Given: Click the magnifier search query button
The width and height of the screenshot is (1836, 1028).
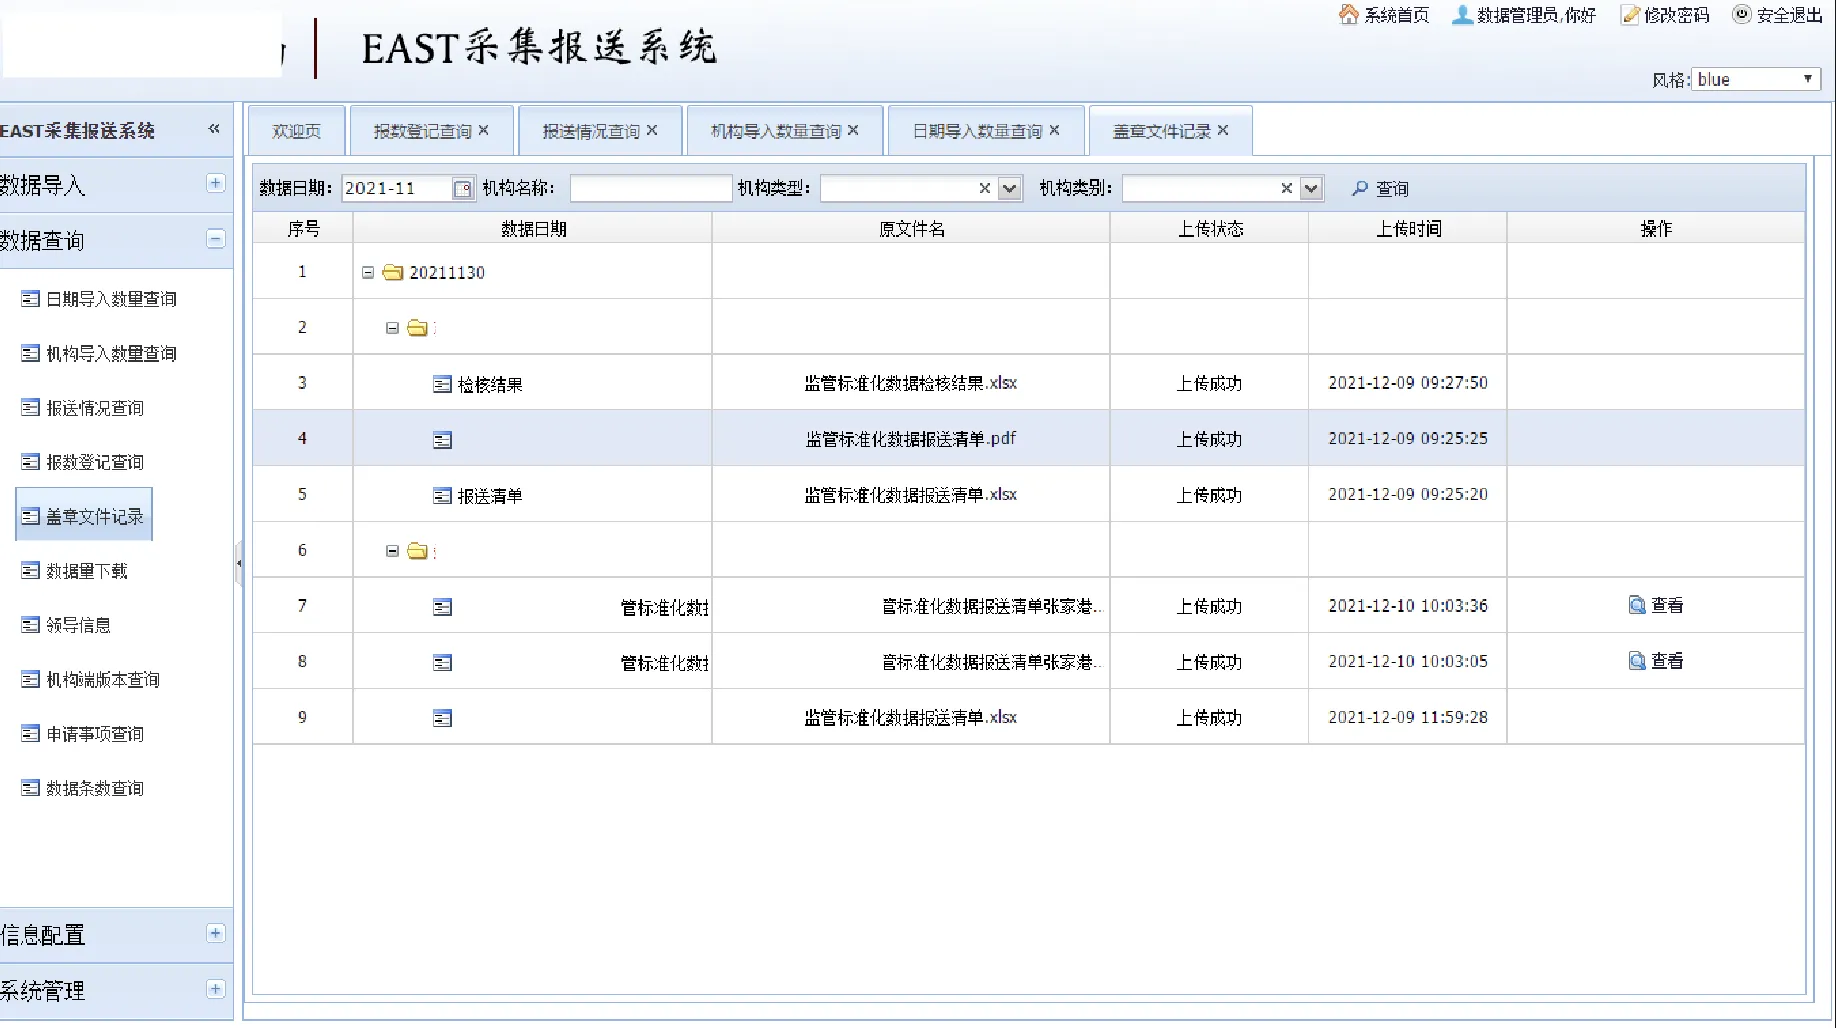Looking at the screenshot, I should pyautogui.click(x=1360, y=188).
